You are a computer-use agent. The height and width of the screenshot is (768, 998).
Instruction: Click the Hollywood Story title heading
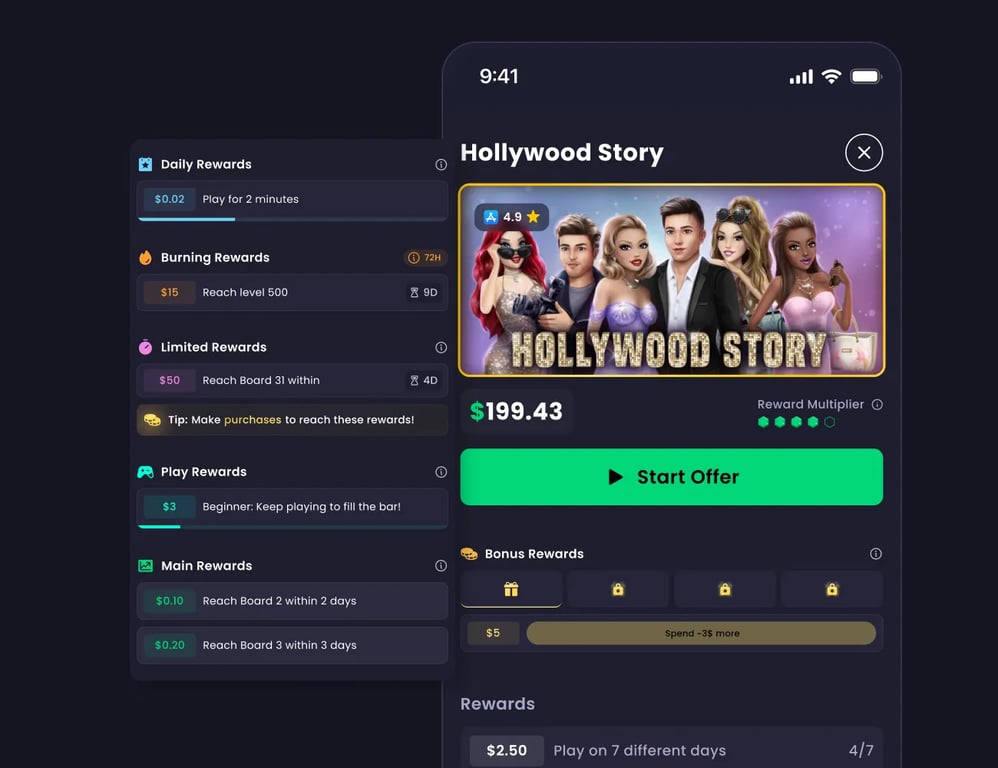tap(562, 153)
